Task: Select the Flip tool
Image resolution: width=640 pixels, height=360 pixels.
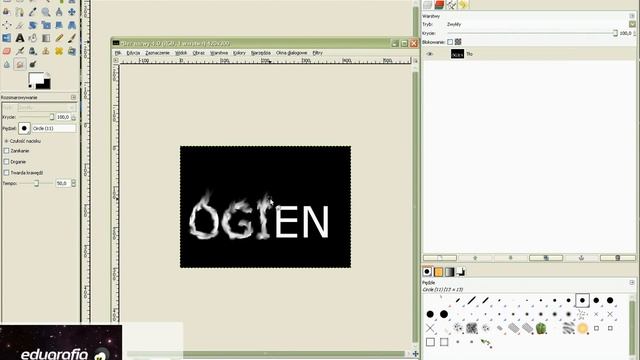Action: [7, 38]
